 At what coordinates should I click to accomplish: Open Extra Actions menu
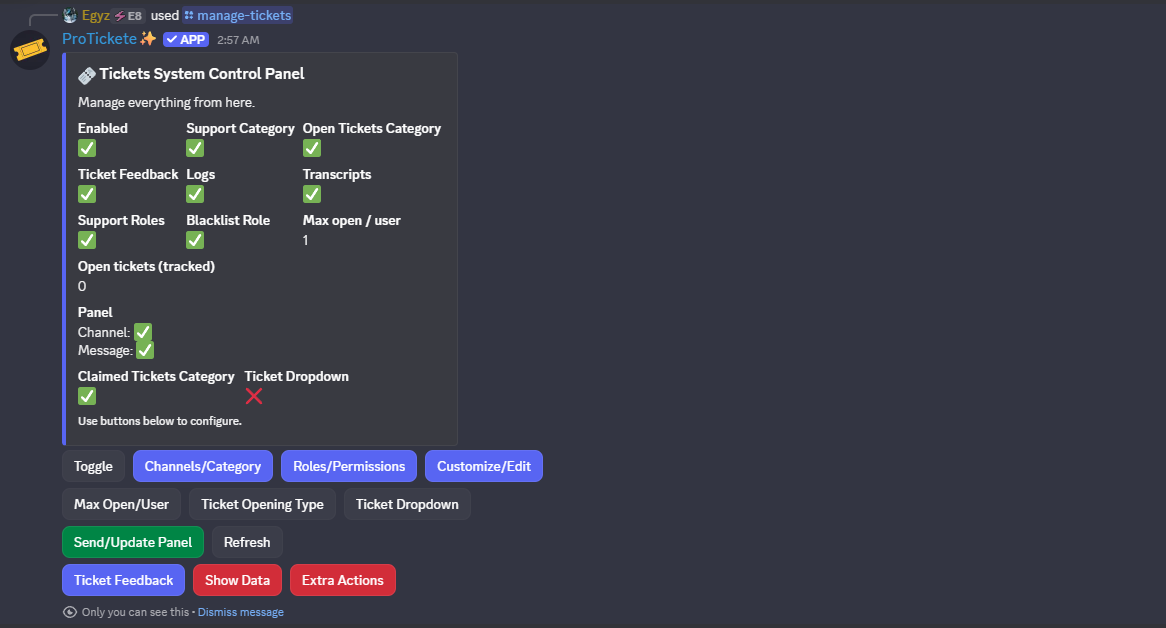point(343,580)
